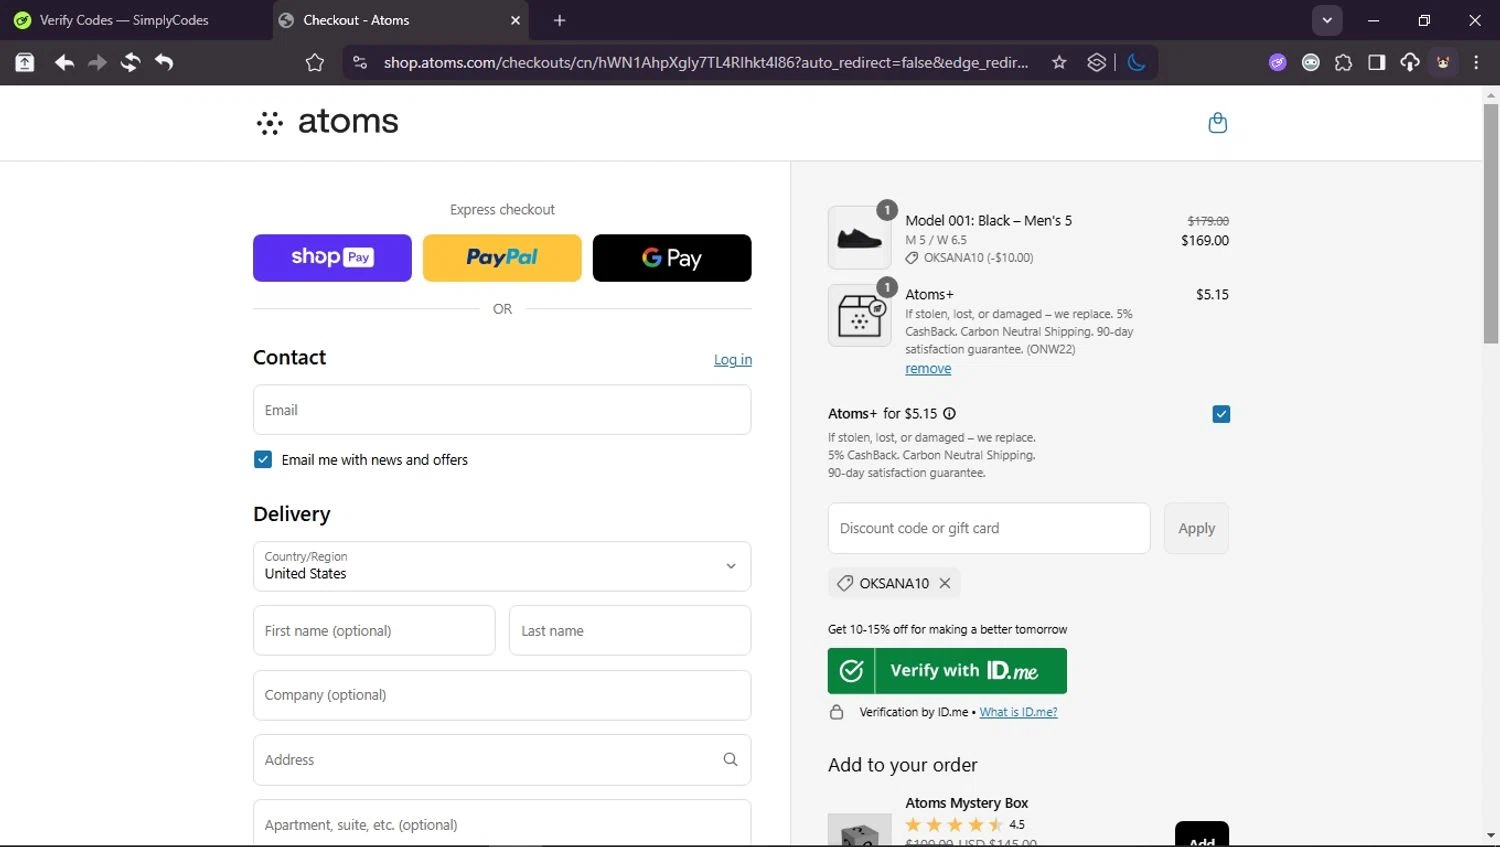Click Verify with ID.me button
The height and width of the screenshot is (847, 1500).
pos(947,671)
